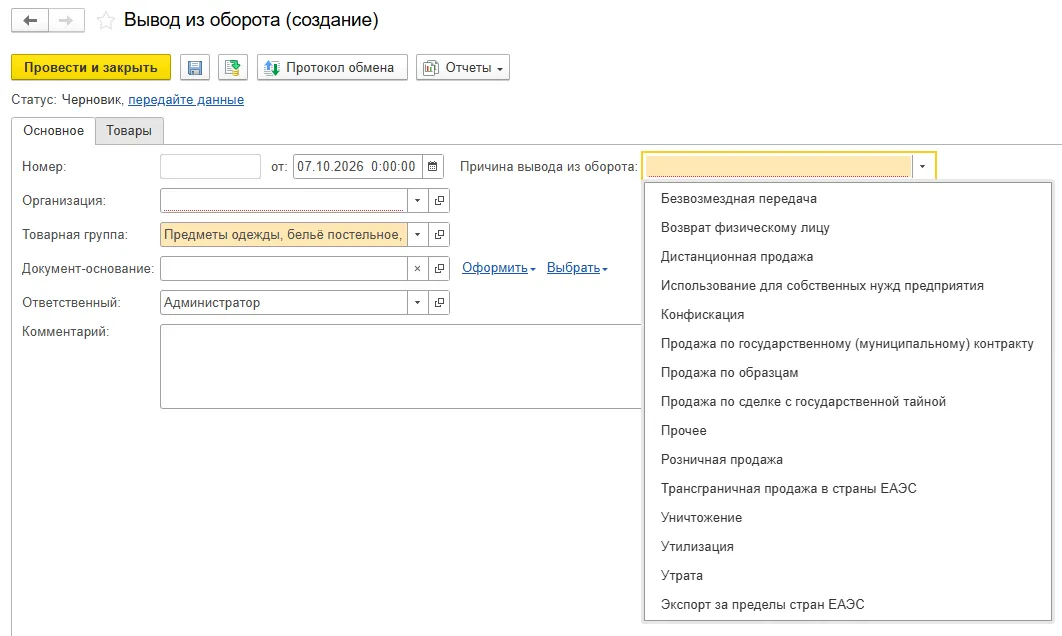Choose Продажа по образцам option
Screen dimensions: 1062x636
click(729, 373)
